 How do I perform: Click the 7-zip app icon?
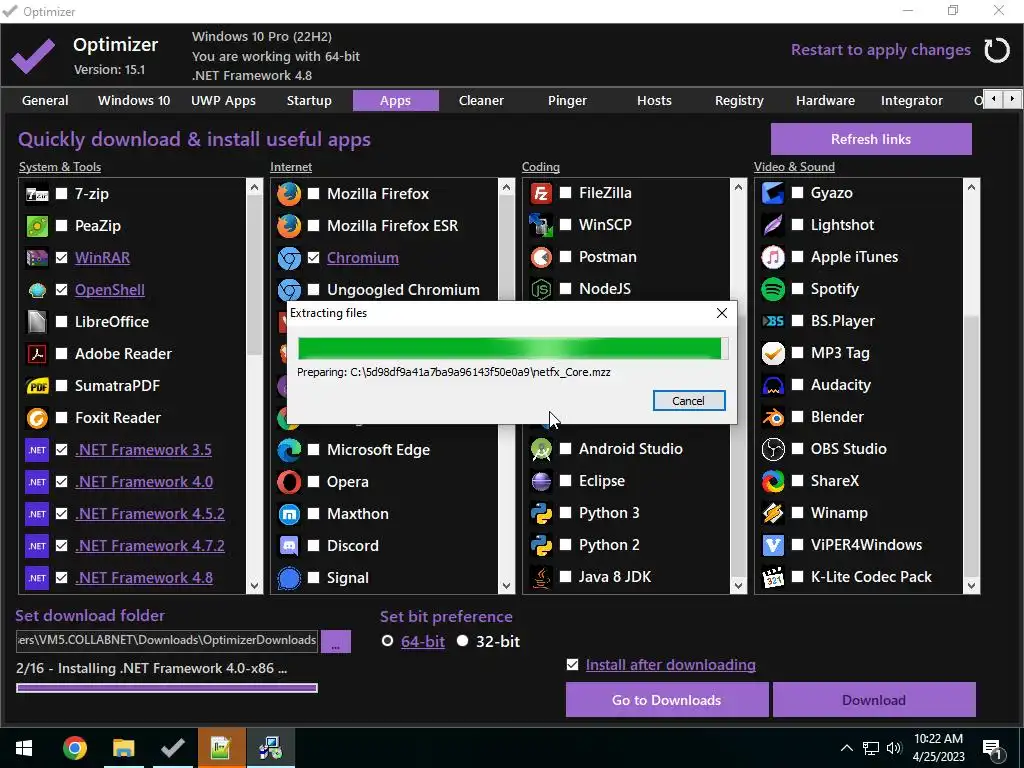(x=37, y=194)
